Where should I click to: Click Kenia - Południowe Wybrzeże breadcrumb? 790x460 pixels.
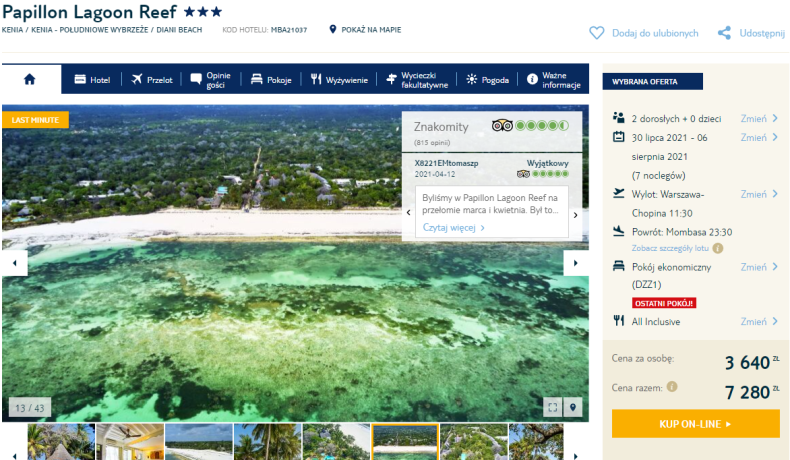pyautogui.click(x=90, y=30)
